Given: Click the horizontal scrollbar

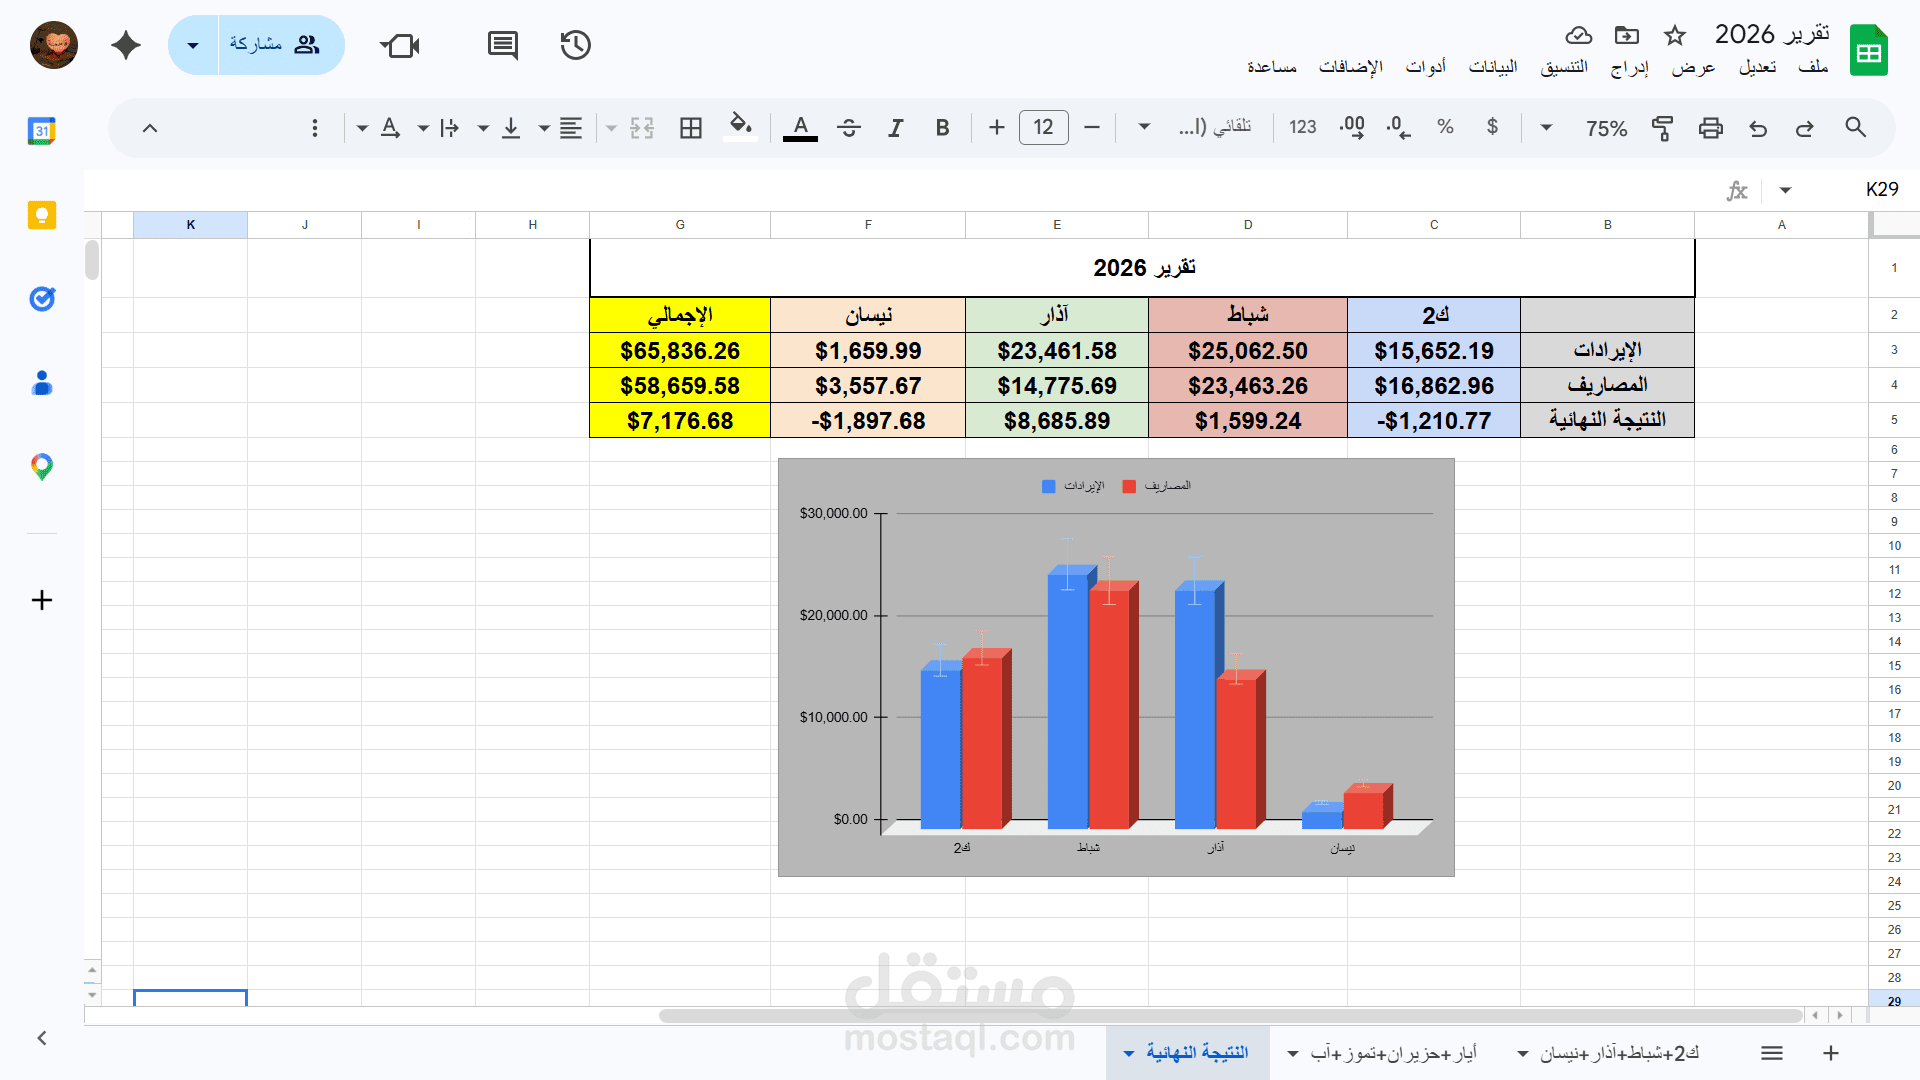Looking at the screenshot, I should [1230, 1015].
